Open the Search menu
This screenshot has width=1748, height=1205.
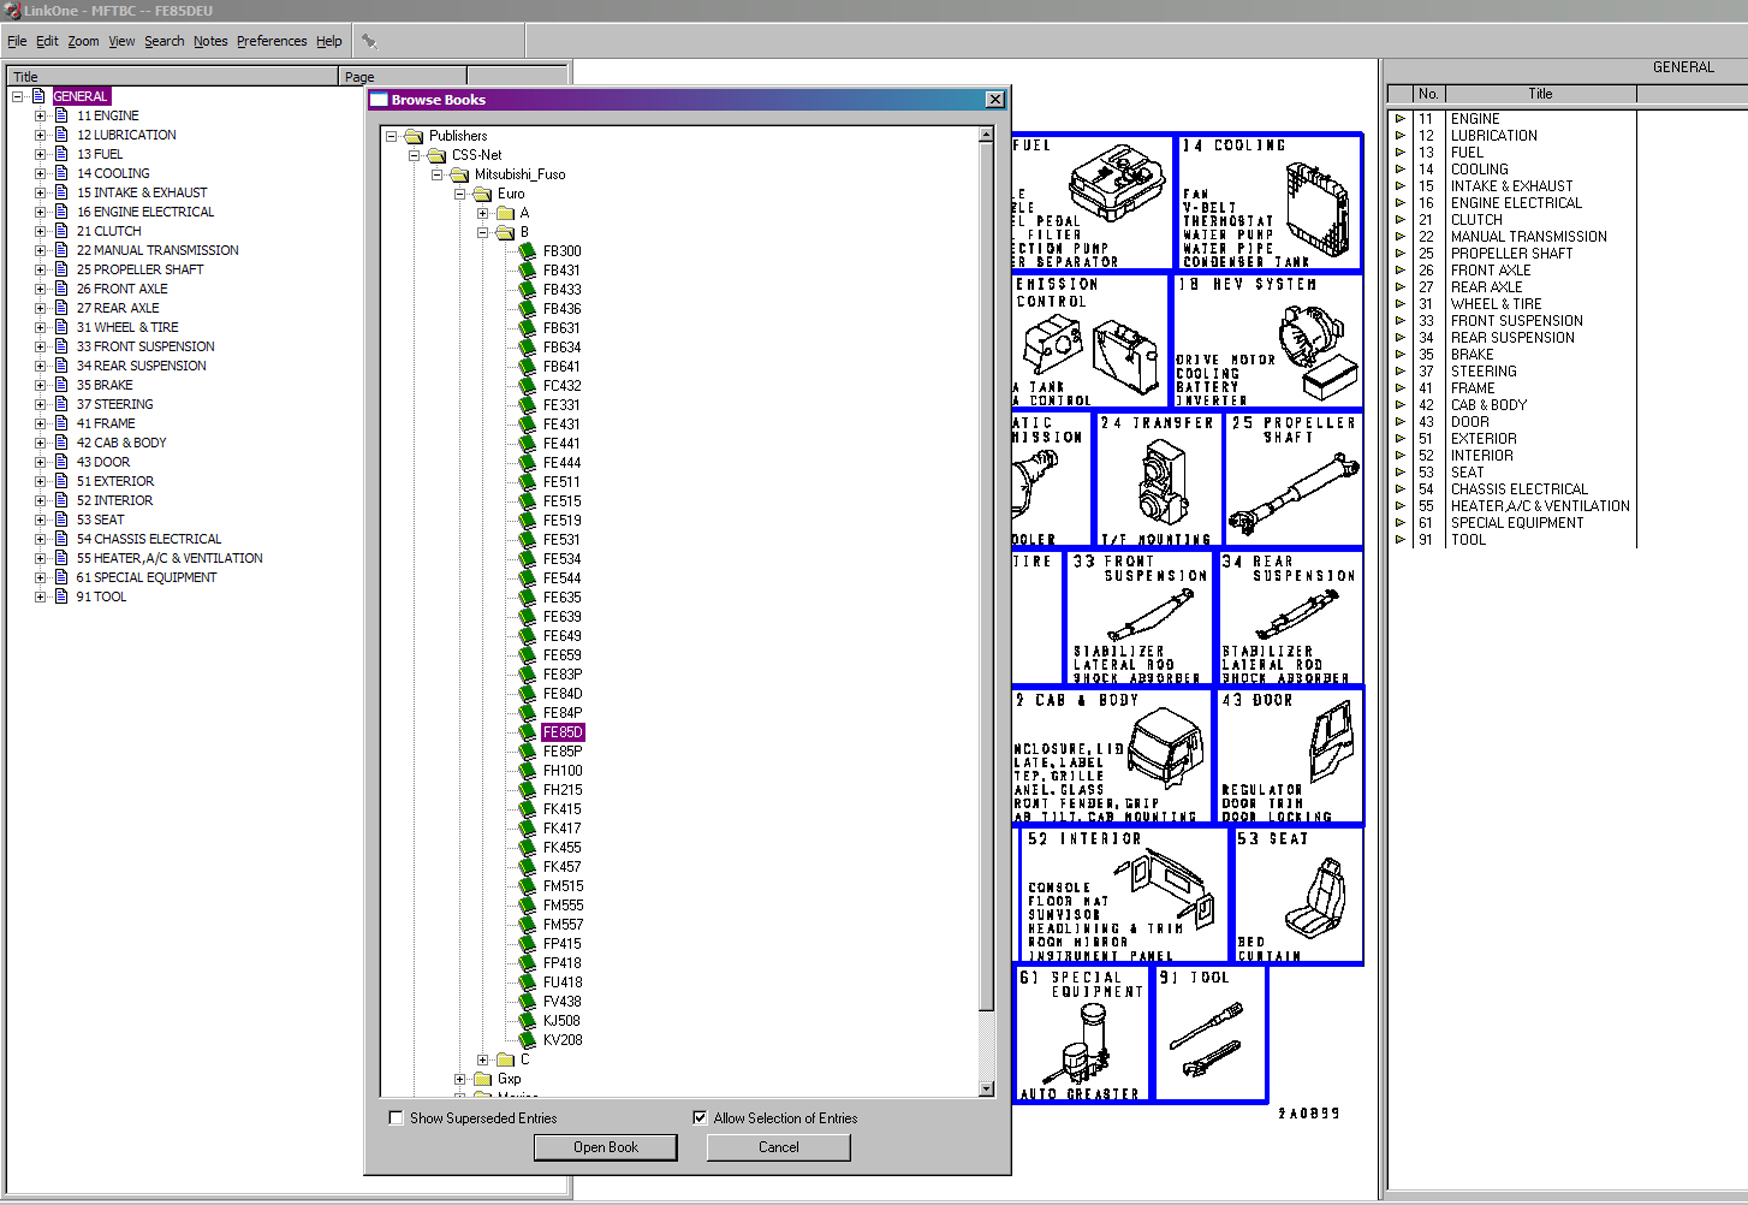[x=164, y=41]
